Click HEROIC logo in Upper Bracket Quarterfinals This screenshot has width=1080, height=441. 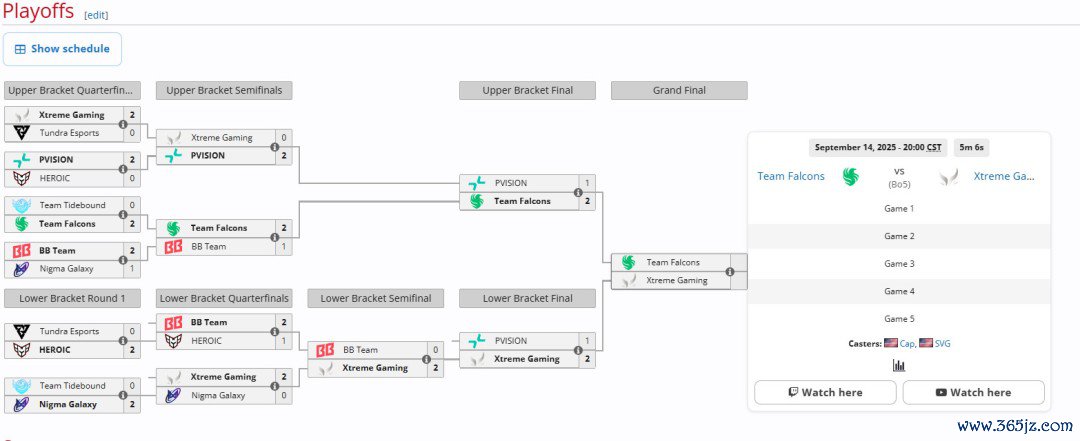point(22,178)
